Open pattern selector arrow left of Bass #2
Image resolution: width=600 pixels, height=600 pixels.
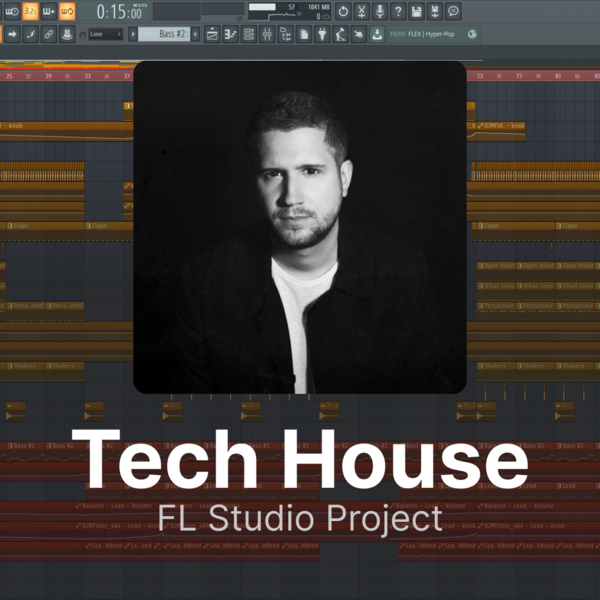click(x=133, y=34)
